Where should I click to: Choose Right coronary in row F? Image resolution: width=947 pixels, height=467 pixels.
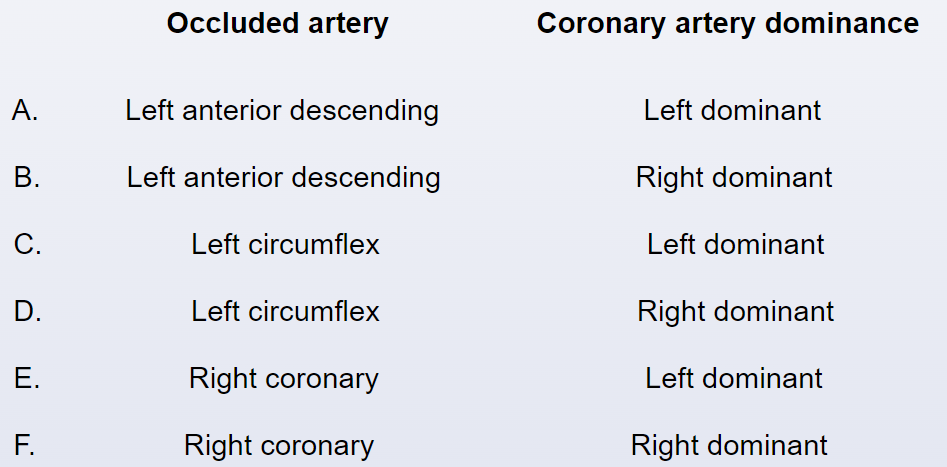(x=279, y=446)
